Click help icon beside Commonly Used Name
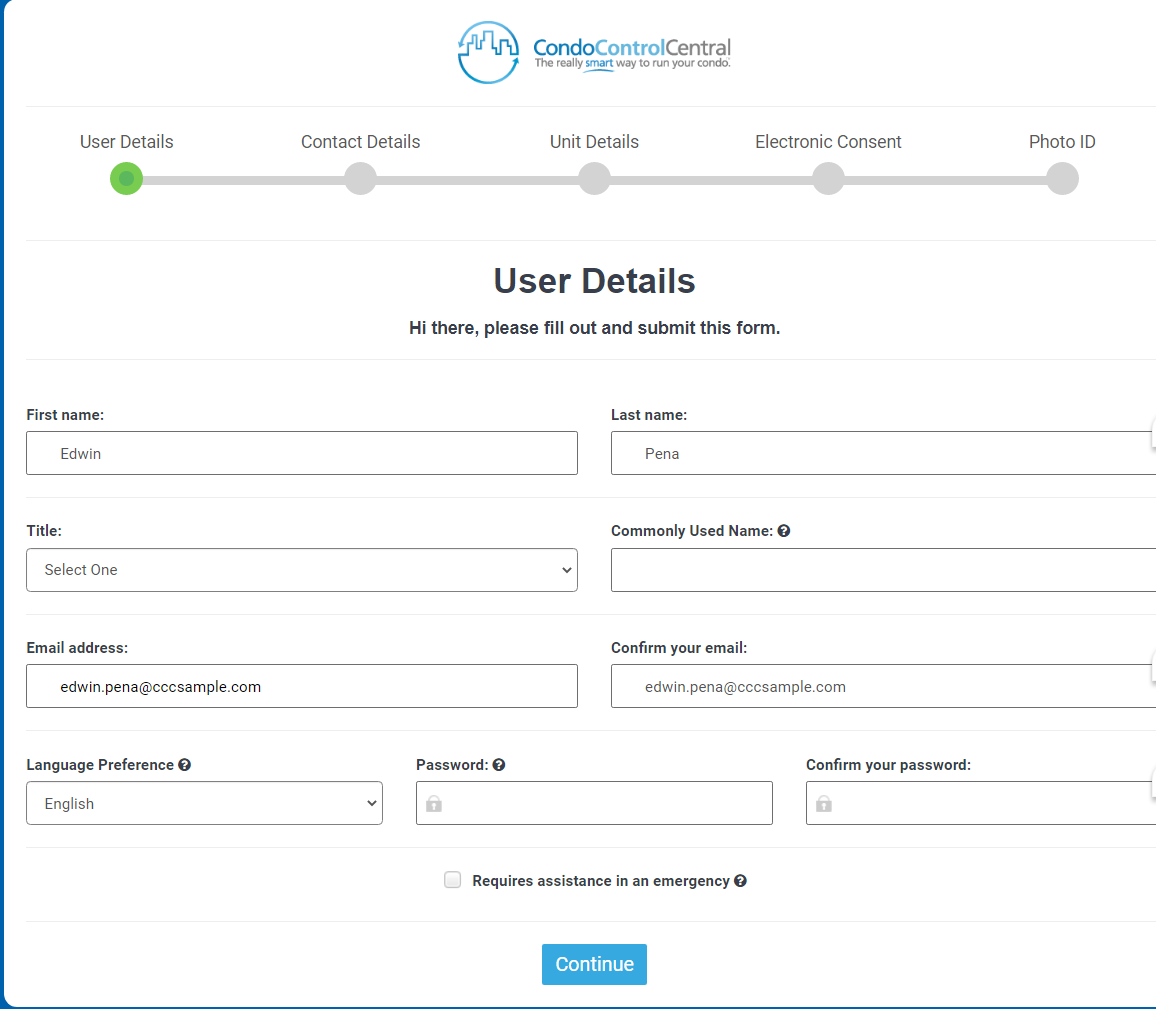Viewport: 1156px width, 1009px height. [784, 531]
